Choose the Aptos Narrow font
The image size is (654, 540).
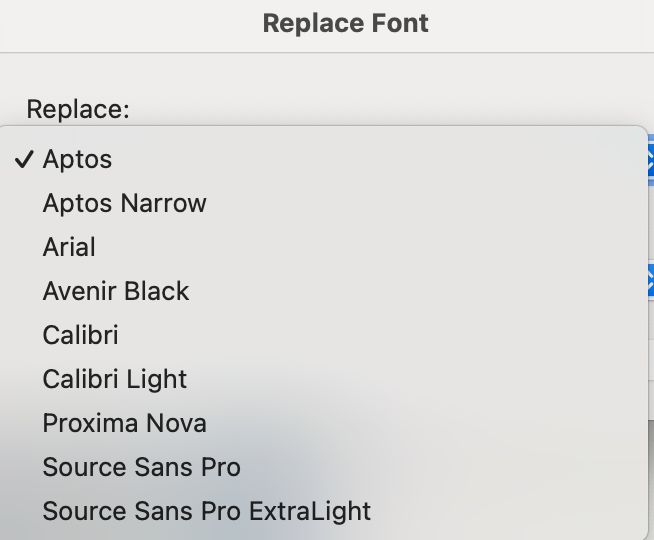pos(124,203)
